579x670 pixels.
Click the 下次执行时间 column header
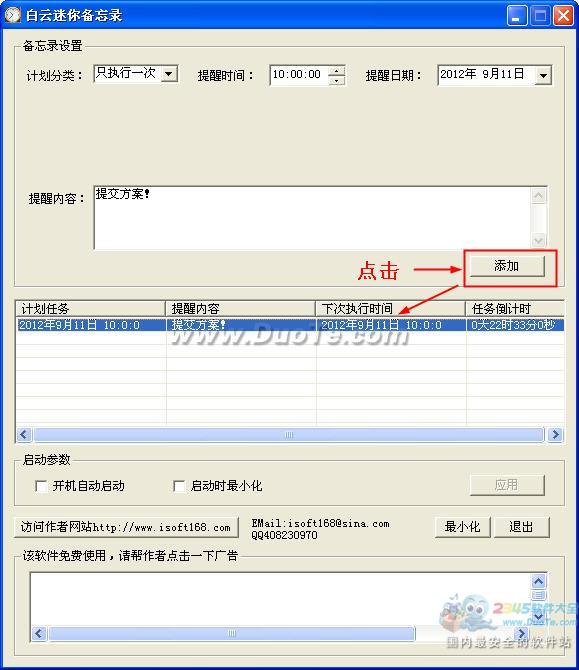pos(391,309)
